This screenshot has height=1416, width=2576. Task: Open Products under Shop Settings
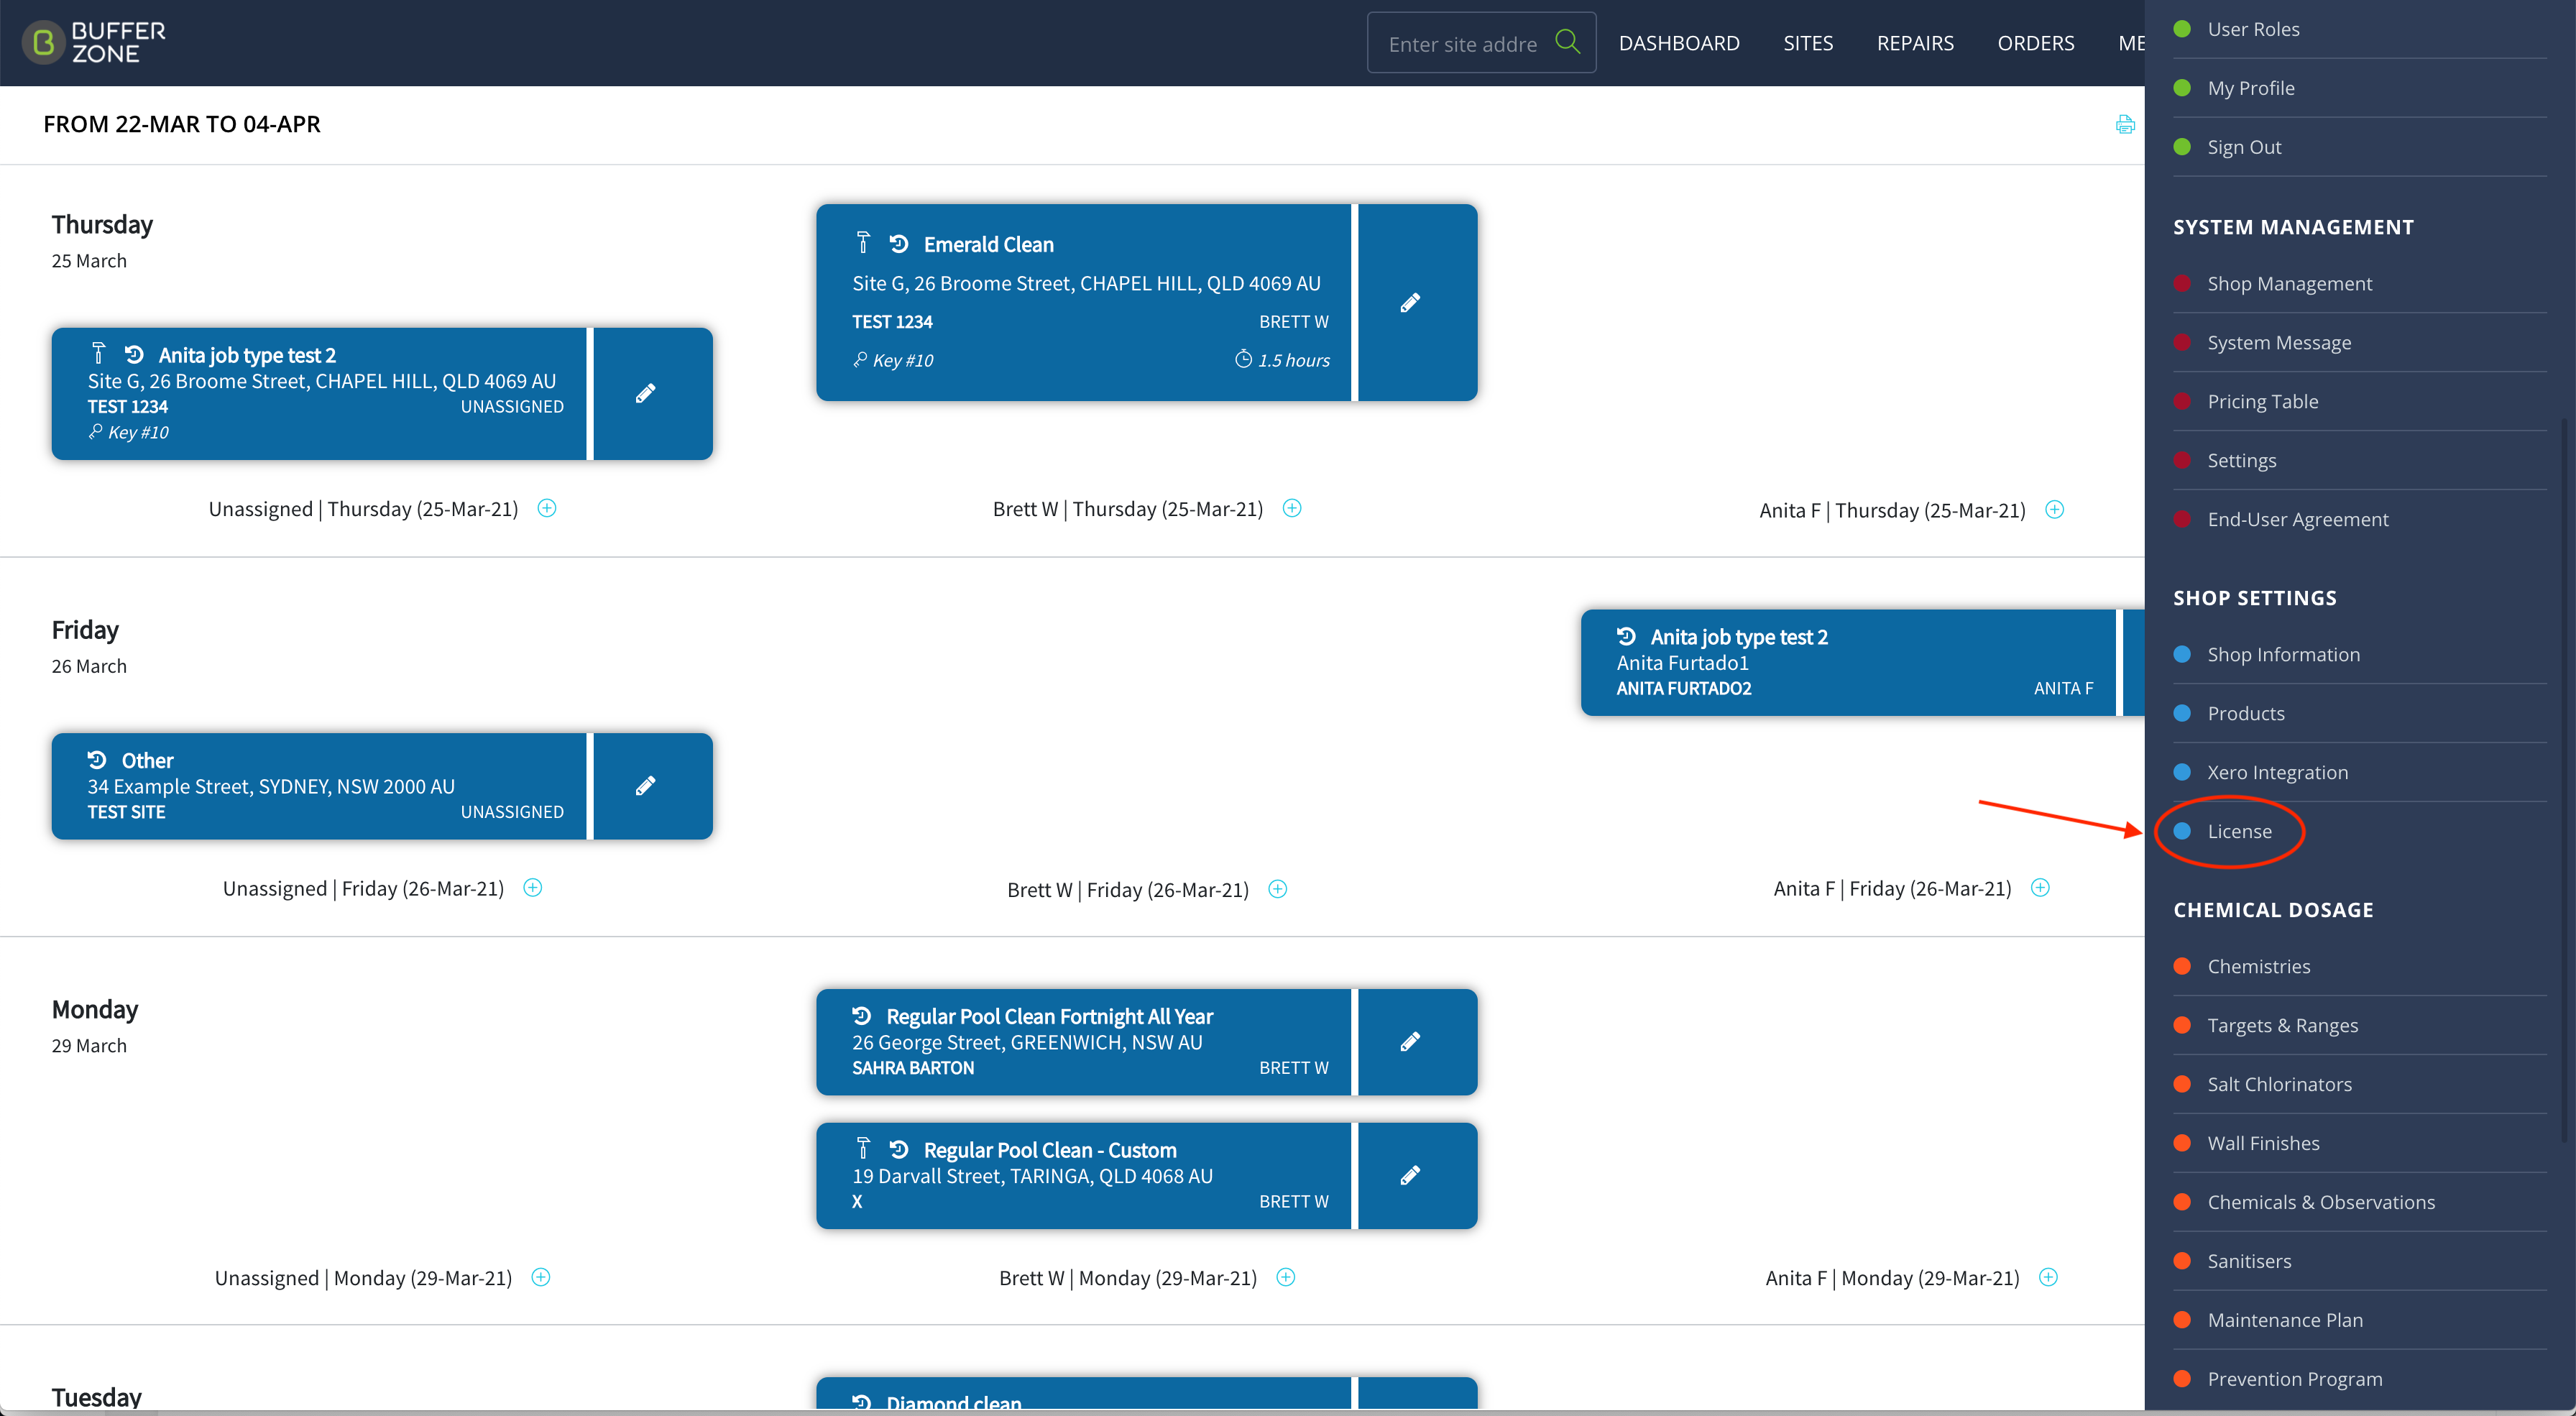[2360, 714]
